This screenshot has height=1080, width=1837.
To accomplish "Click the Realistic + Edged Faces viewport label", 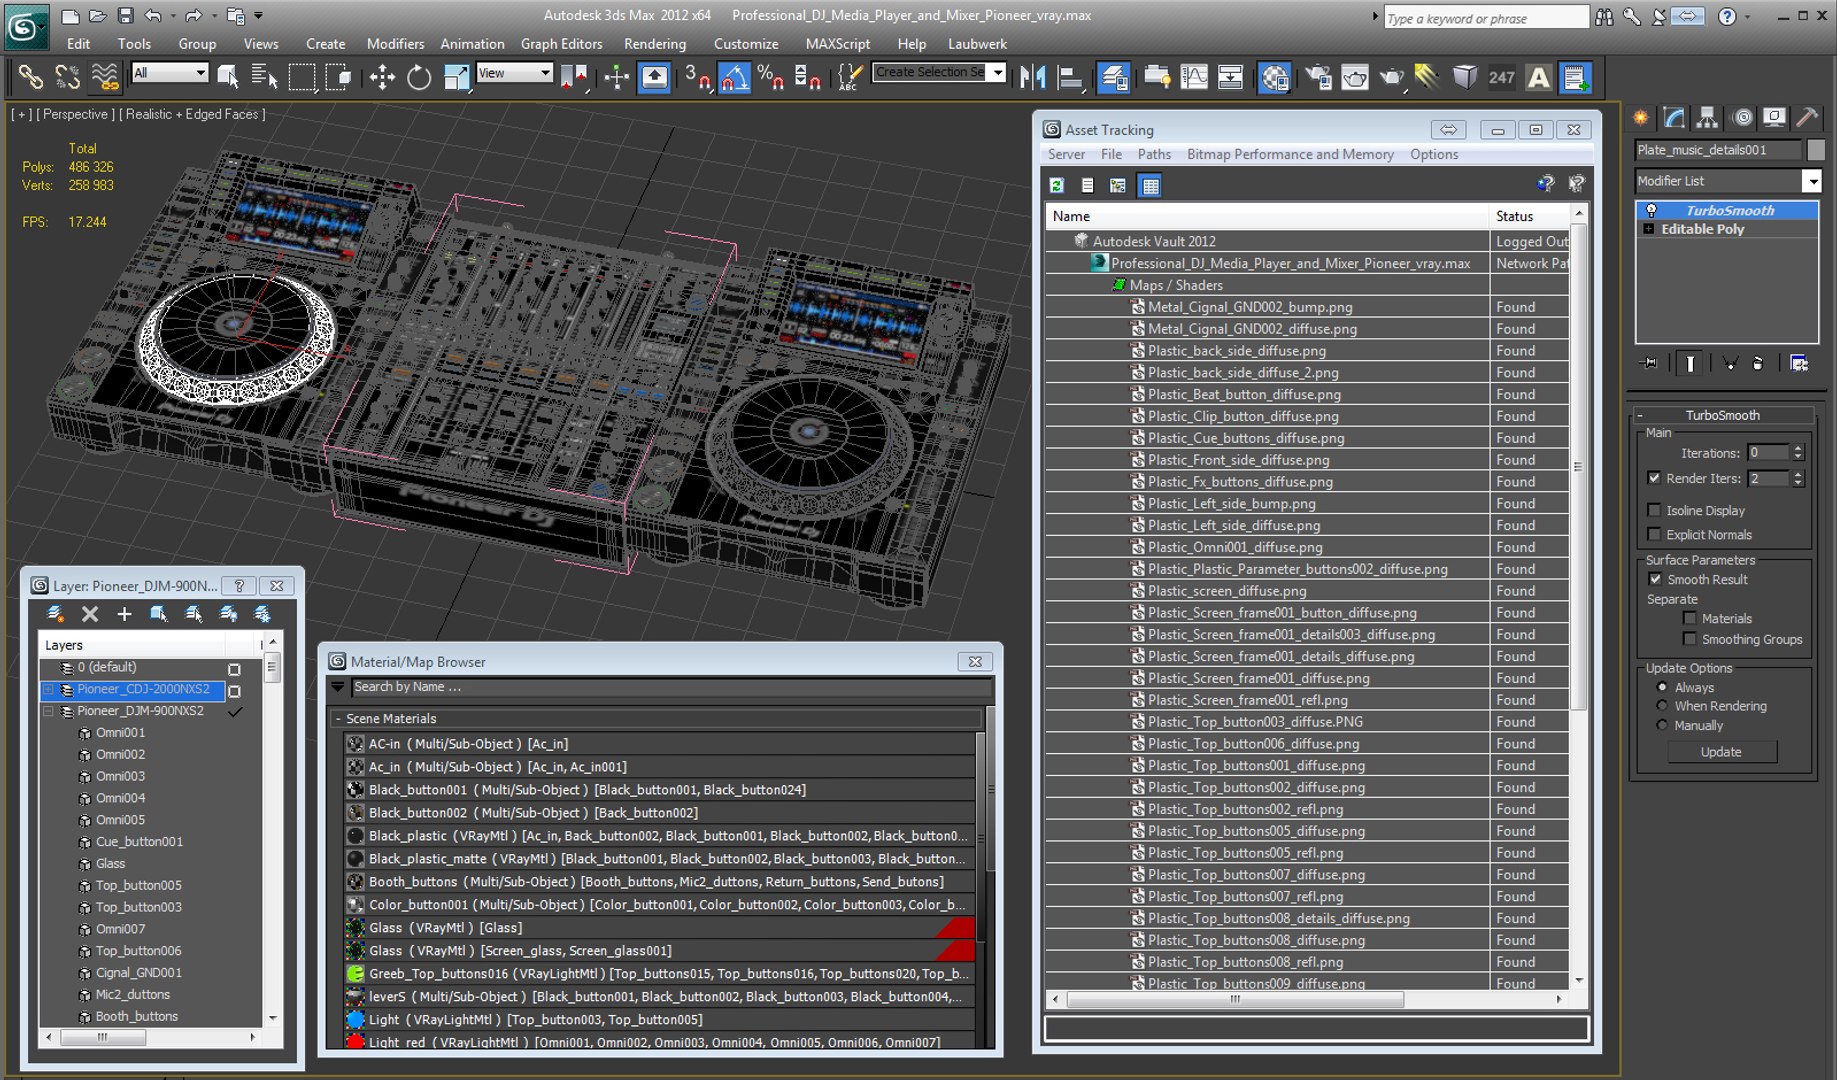I will [x=192, y=114].
